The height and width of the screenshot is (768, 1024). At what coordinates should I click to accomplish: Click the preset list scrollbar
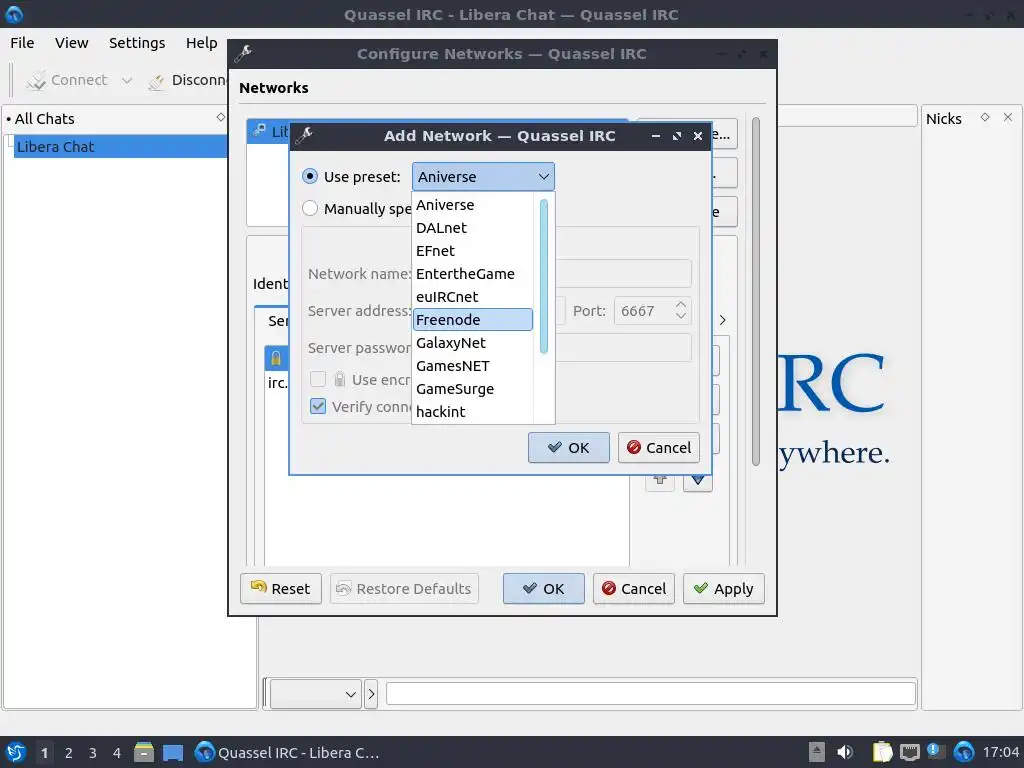[543, 277]
